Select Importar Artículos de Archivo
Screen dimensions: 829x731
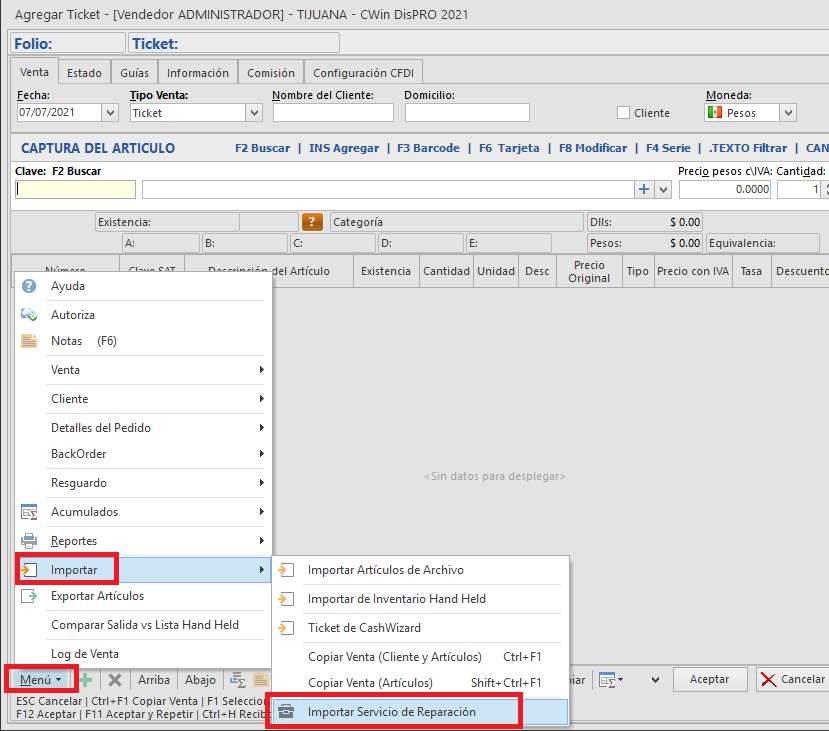[x=385, y=570]
